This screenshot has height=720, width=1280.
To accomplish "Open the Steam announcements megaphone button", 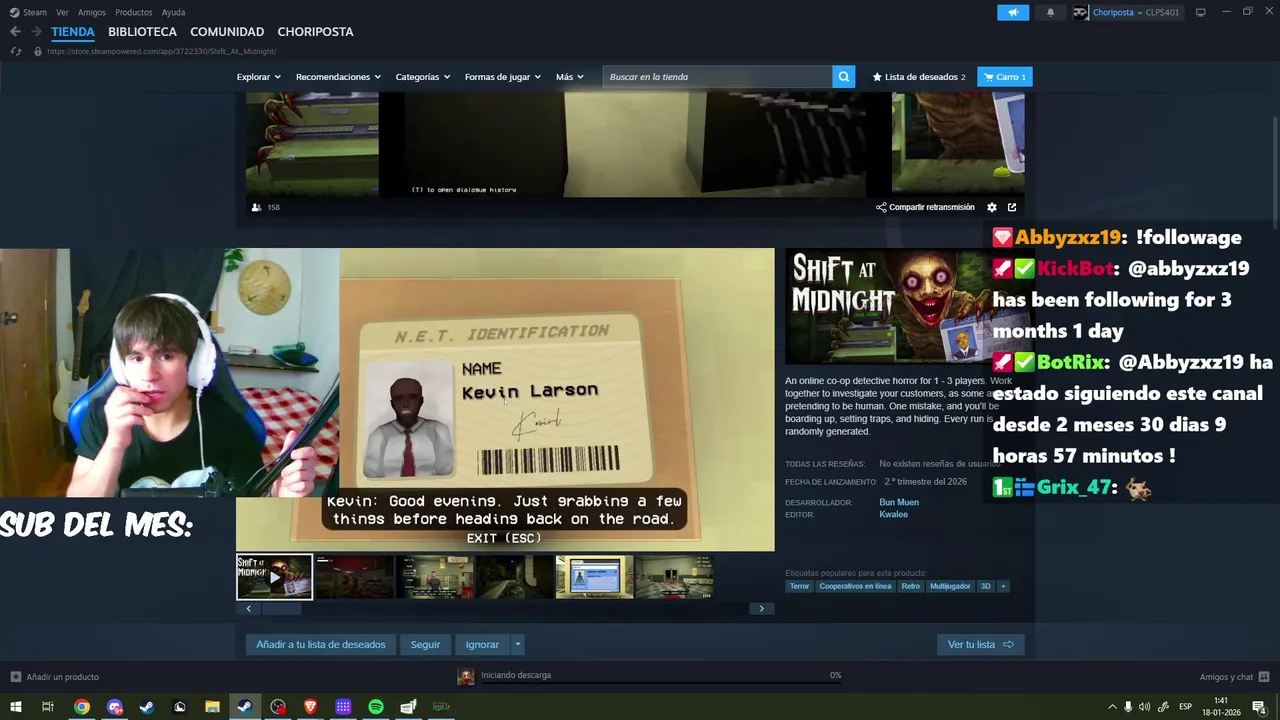I will point(1013,12).
